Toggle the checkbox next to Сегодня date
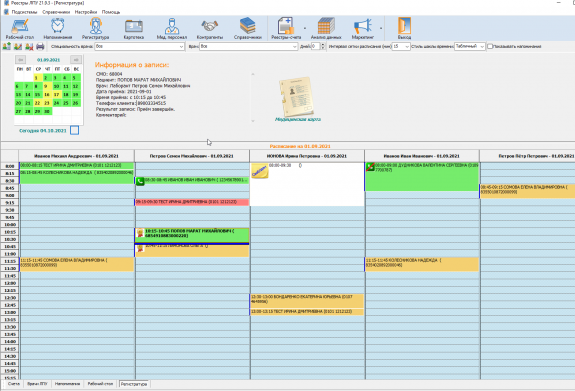 [x=74, y=130]
